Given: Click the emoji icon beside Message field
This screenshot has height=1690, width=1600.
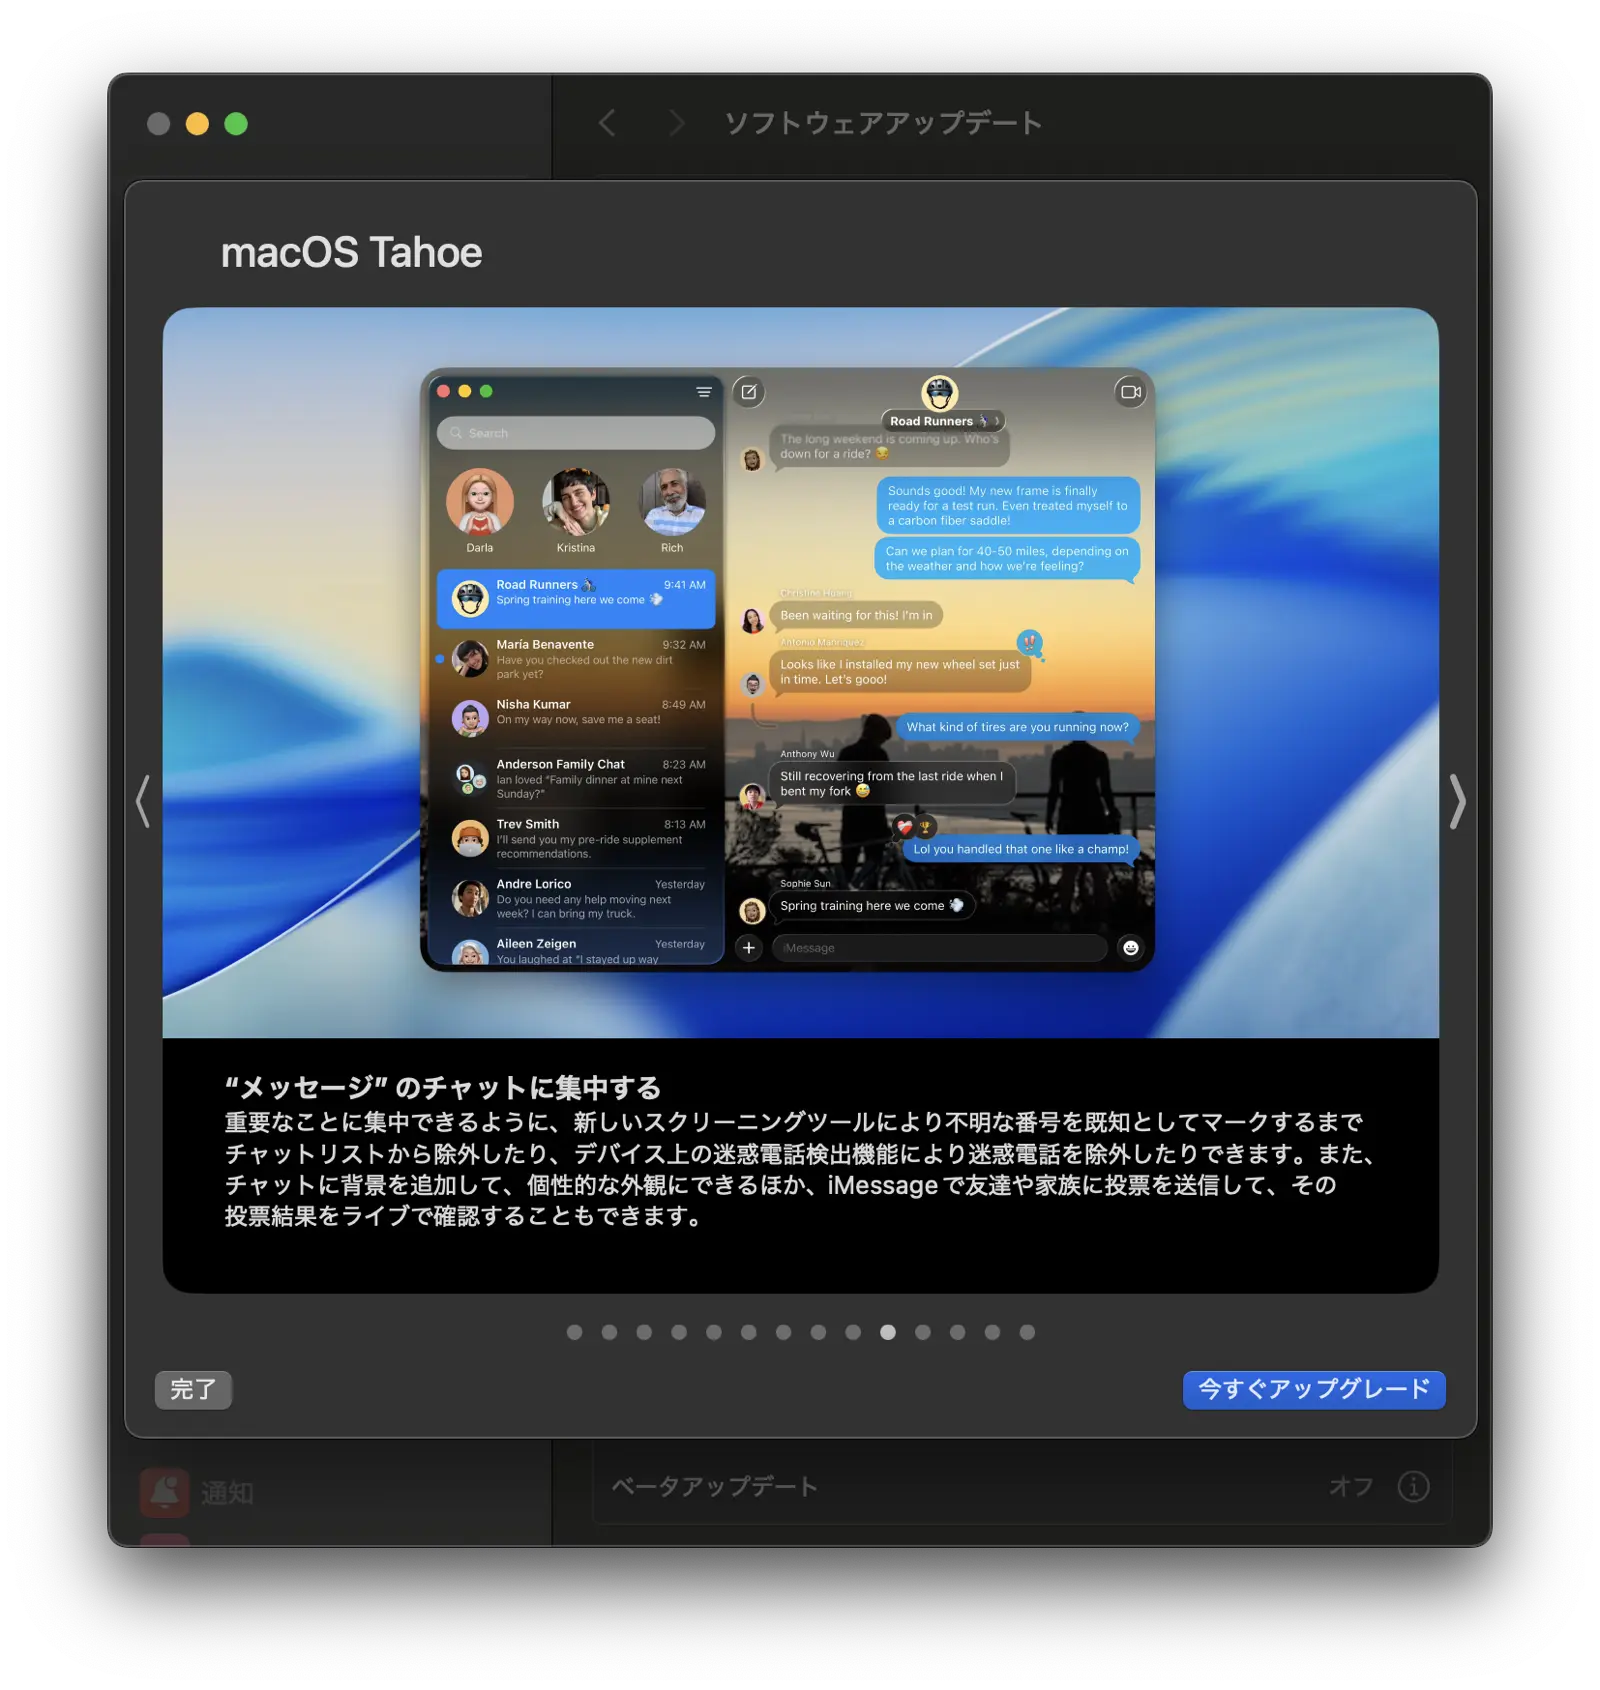Looking at the screenshot, I should click(1131, 948).
